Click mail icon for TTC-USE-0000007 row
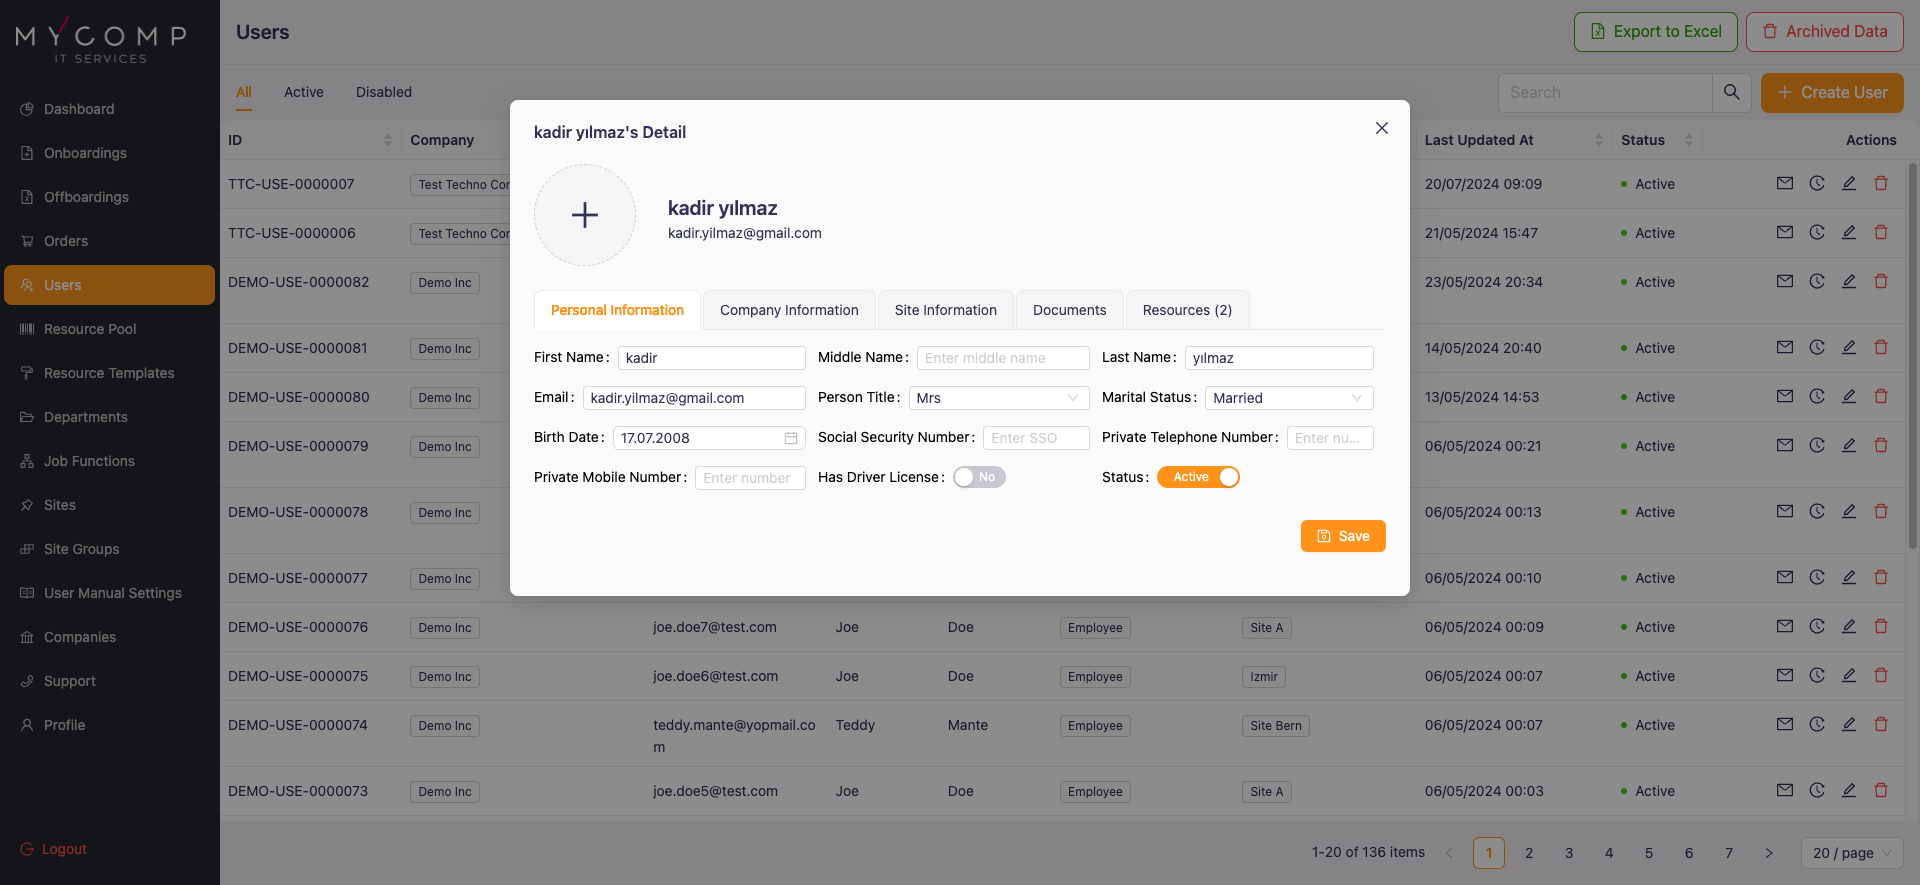The height and width of the screenshot is (885, 1920). tap(1784, 184)
